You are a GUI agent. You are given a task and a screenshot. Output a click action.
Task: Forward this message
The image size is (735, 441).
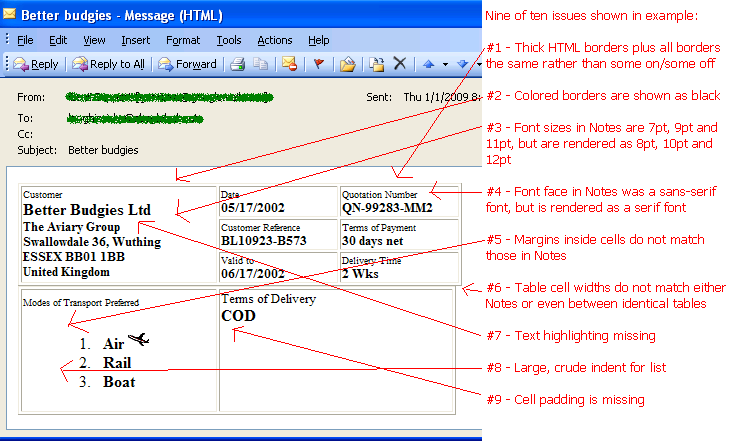pos(187,64)
